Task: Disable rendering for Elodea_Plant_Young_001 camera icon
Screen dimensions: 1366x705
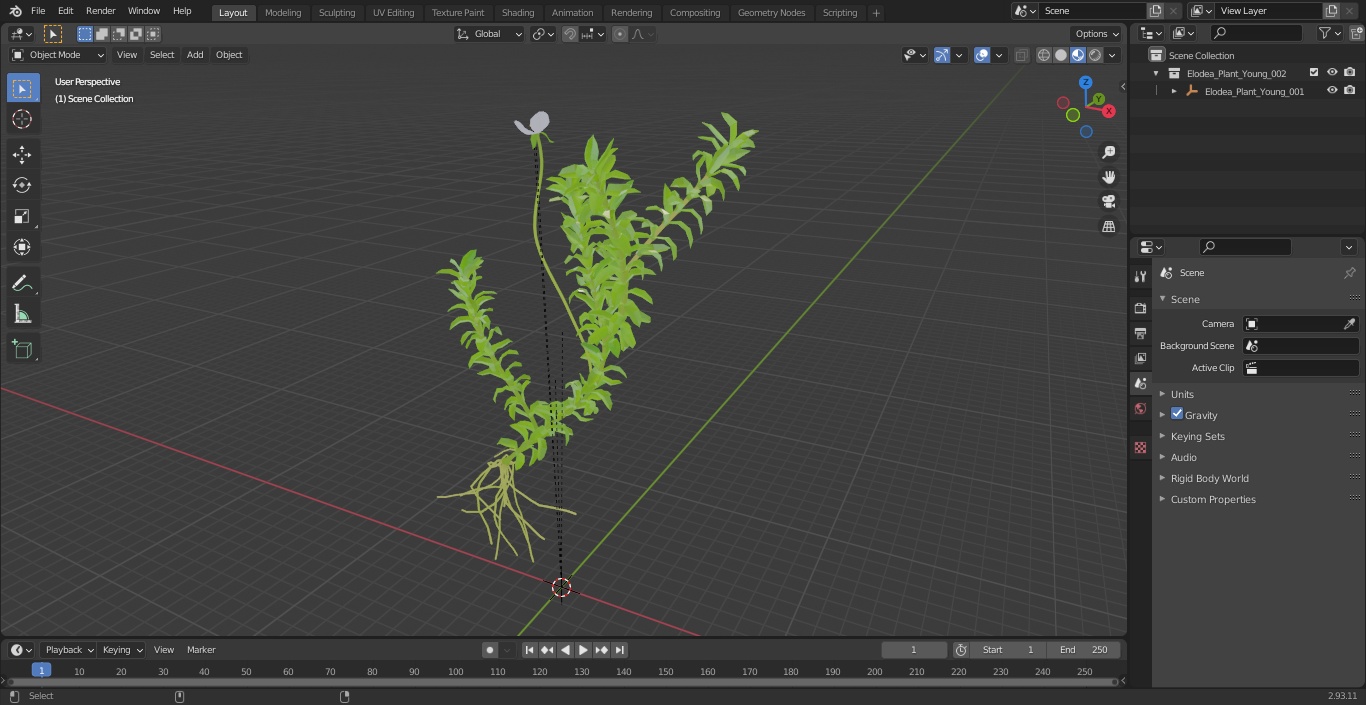Action: click(1350, 91)
